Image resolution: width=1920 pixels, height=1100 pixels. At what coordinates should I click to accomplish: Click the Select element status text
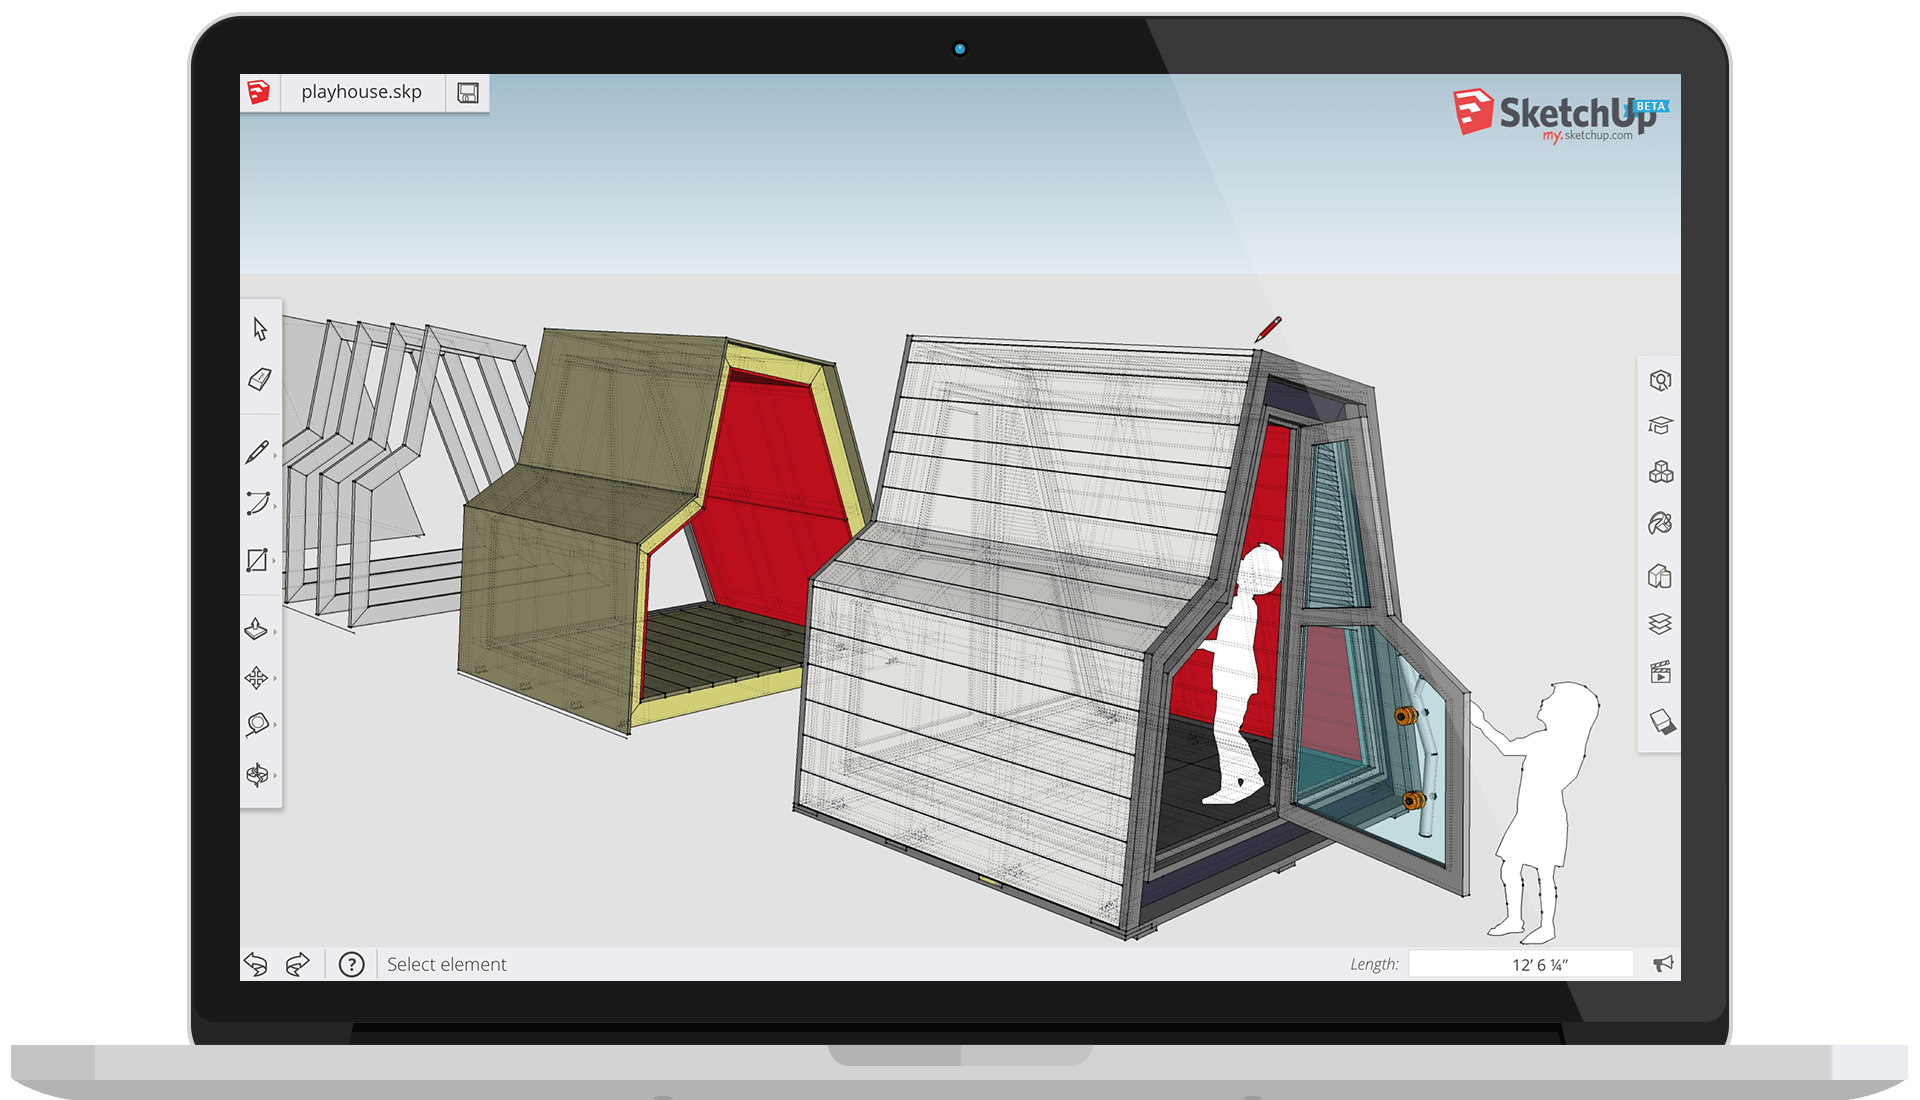coord(446,964)
